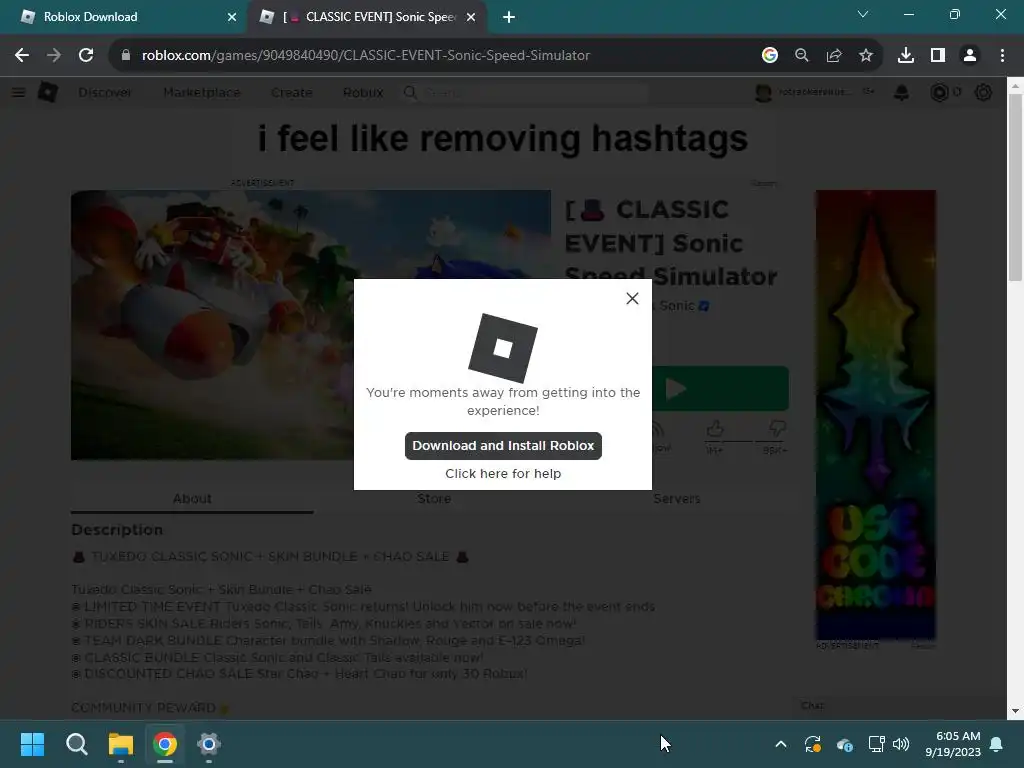Open the Roblox hamburger navigation menu
Screen dimensions: 1024x768
(x=18, y=93)
